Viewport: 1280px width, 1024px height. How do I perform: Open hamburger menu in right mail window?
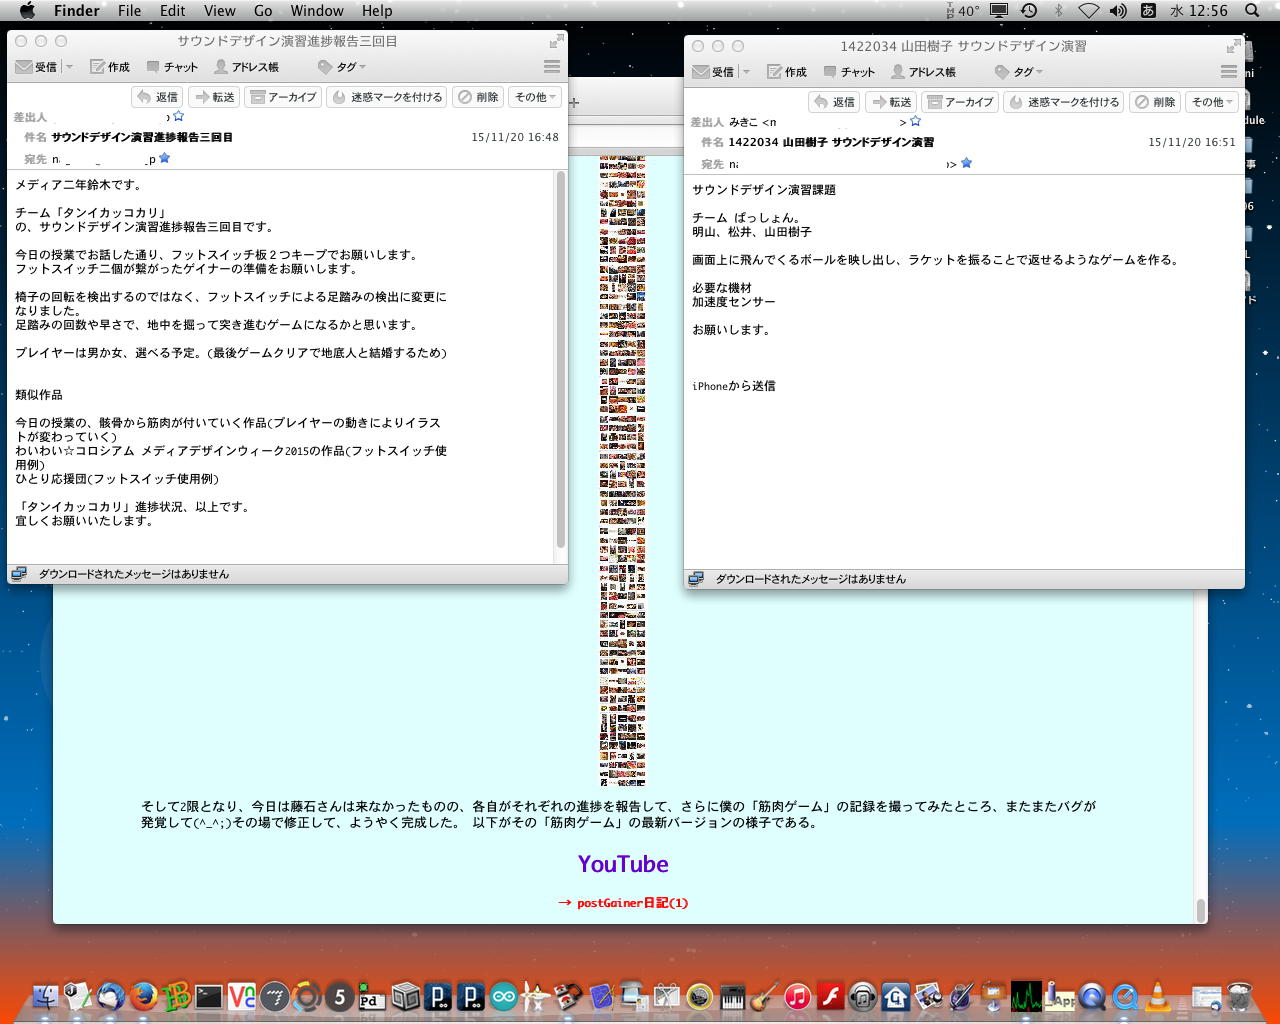point(1229,72)
